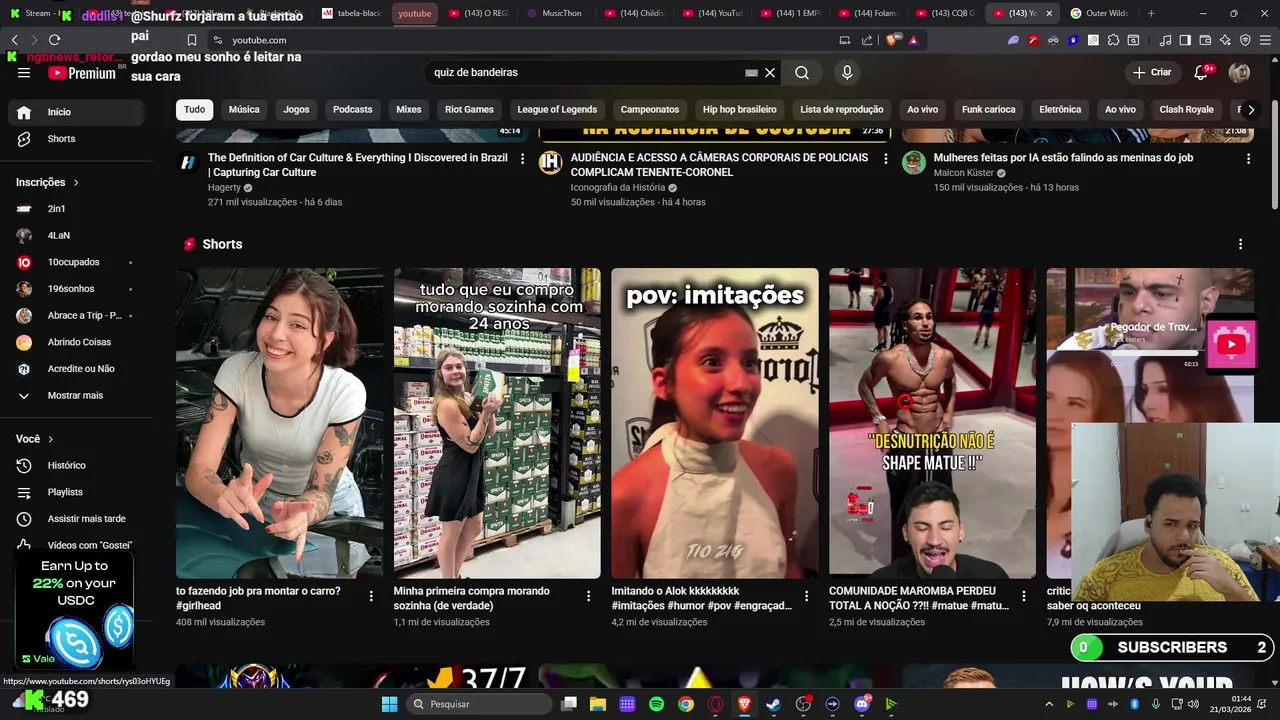
Task: Select the Jogos filter chip
Action: [x=296, y=109]
